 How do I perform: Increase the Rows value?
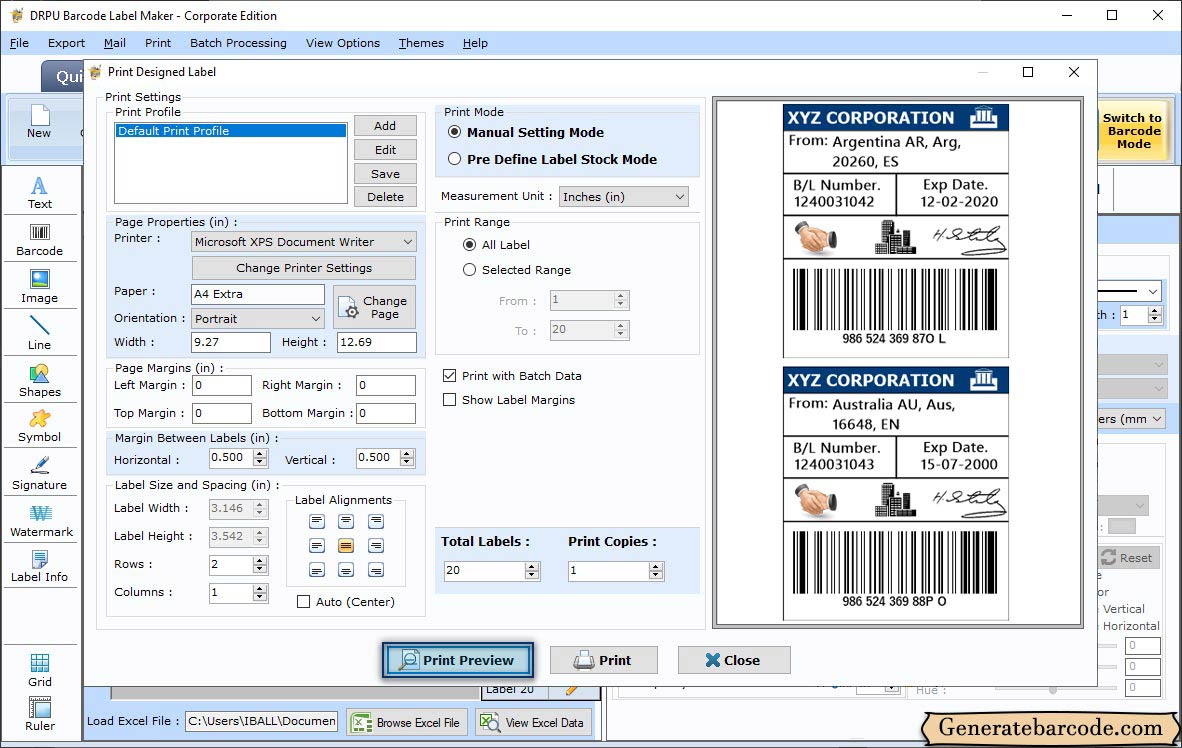click(x=260, y=560)
